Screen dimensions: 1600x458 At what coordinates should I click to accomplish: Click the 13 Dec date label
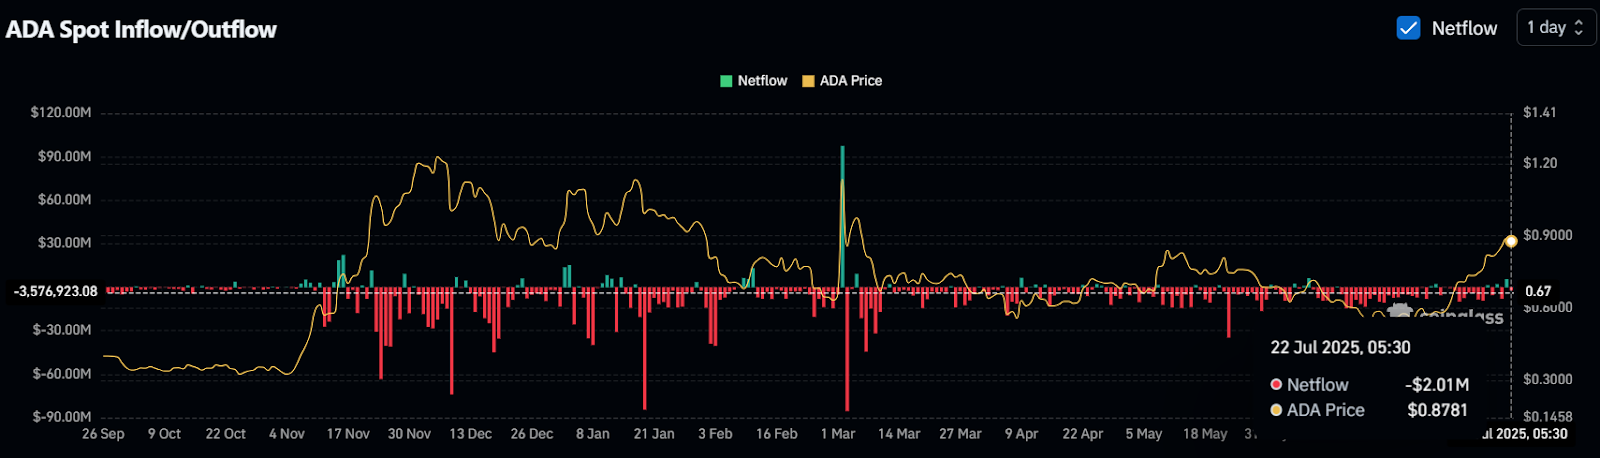click(470, 434)
